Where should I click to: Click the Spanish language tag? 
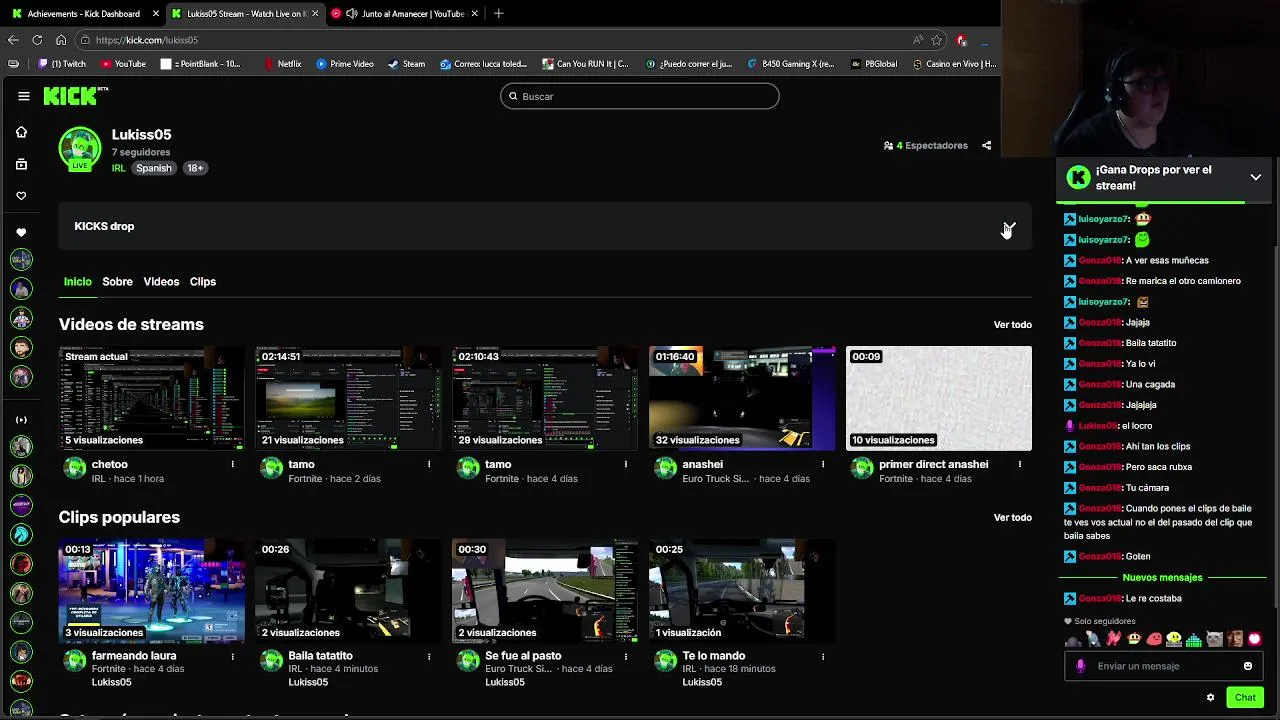pyautogui.click(x=154, y=168)
